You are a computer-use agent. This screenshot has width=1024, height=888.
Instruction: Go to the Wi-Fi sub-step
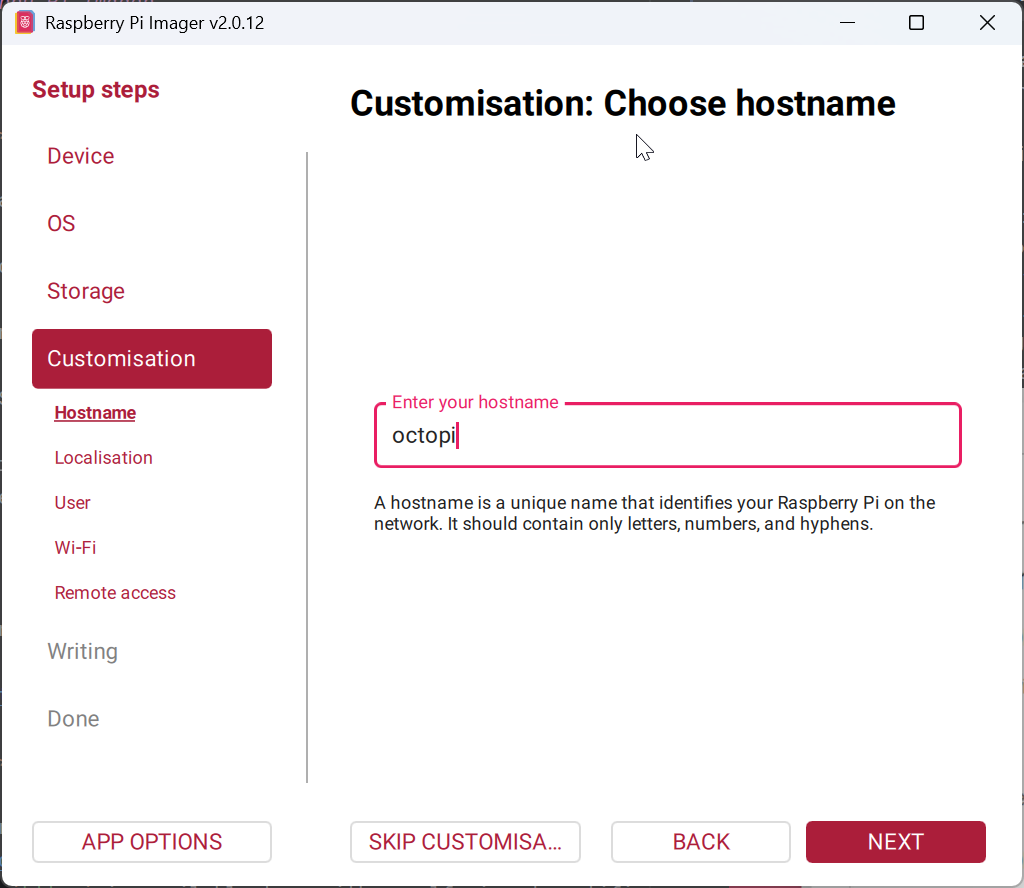click(75, 548)
